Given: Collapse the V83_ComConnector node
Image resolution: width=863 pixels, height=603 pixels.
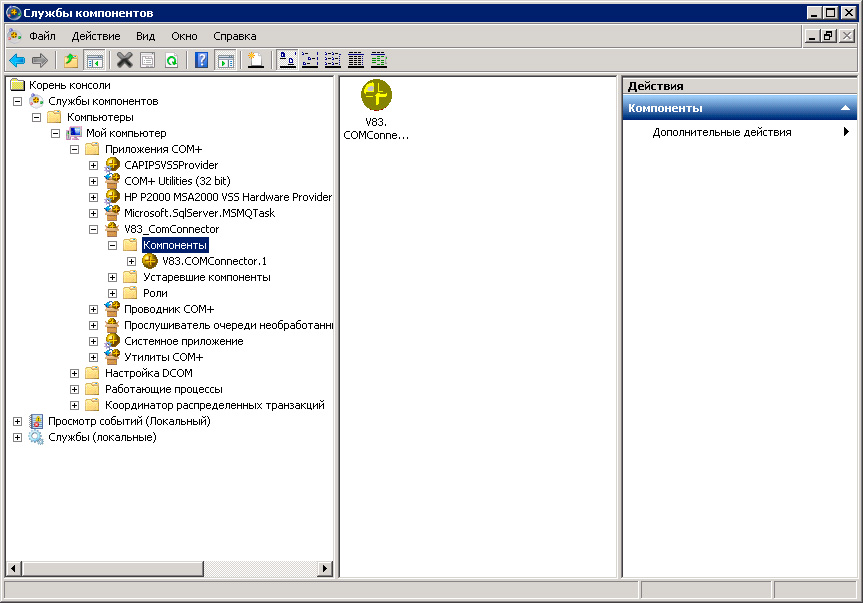Looking at the screenshot, I should coord(94,229).
